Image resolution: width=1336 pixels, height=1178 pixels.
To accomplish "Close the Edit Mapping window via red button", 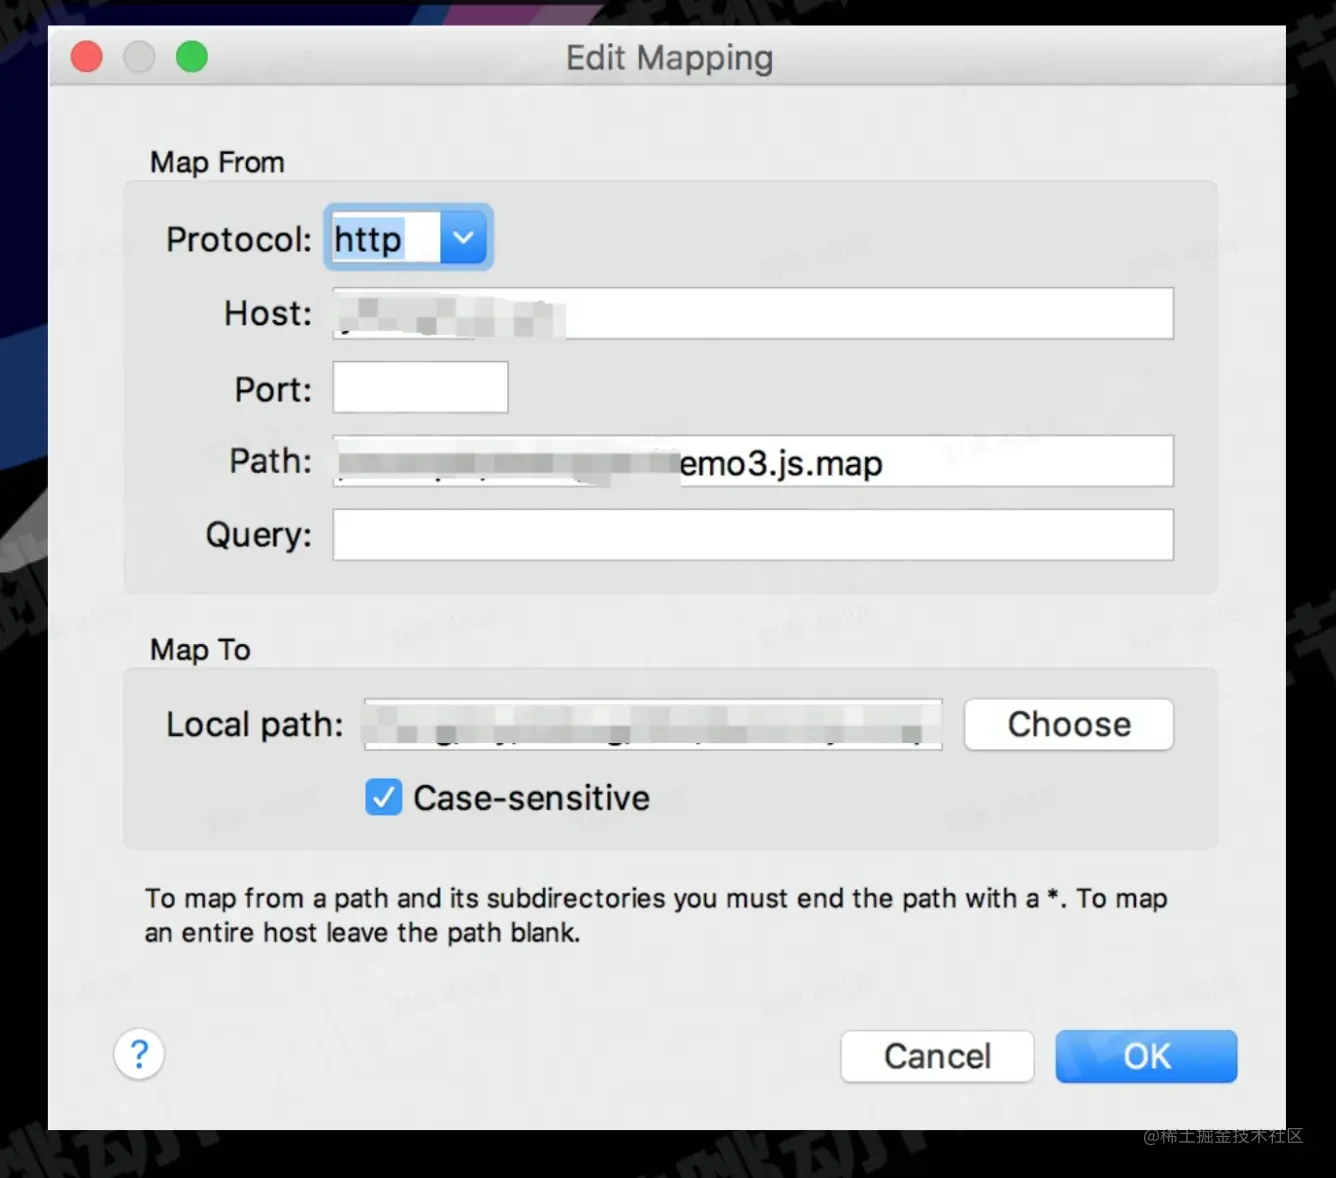I will click(x=87, y=57).
